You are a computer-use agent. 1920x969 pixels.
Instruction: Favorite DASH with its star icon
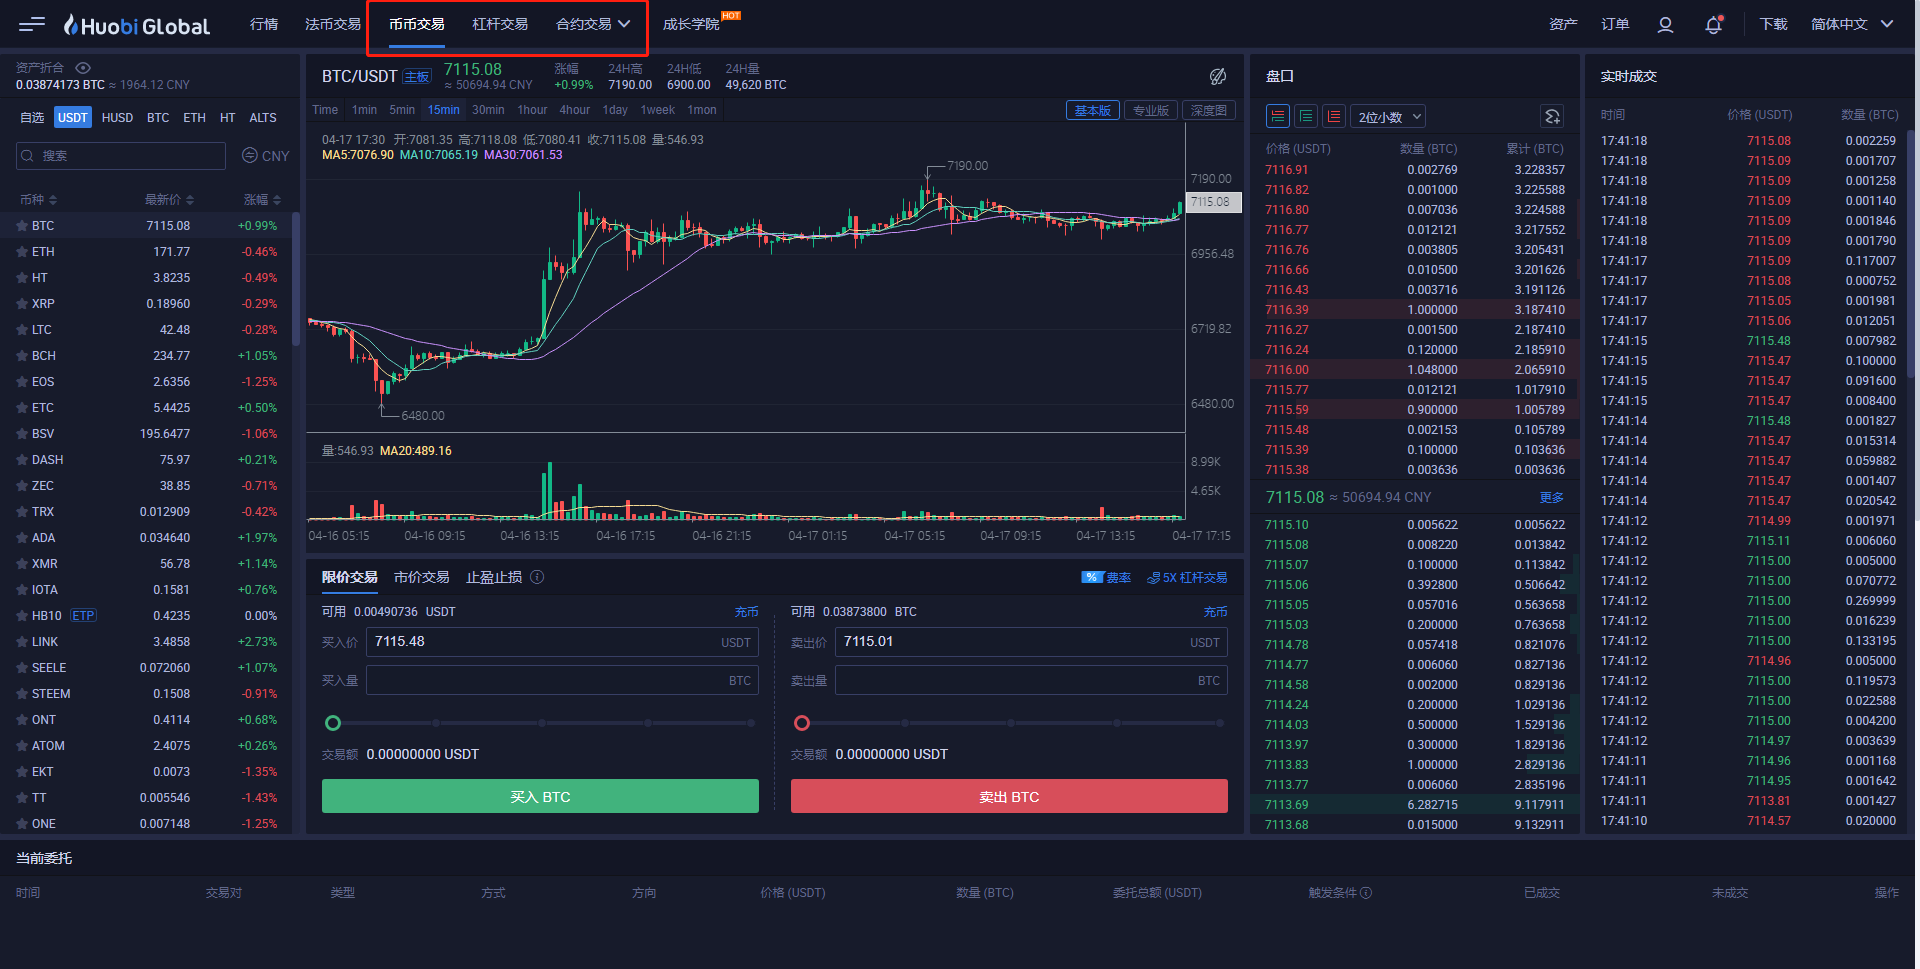coord(22,460)
